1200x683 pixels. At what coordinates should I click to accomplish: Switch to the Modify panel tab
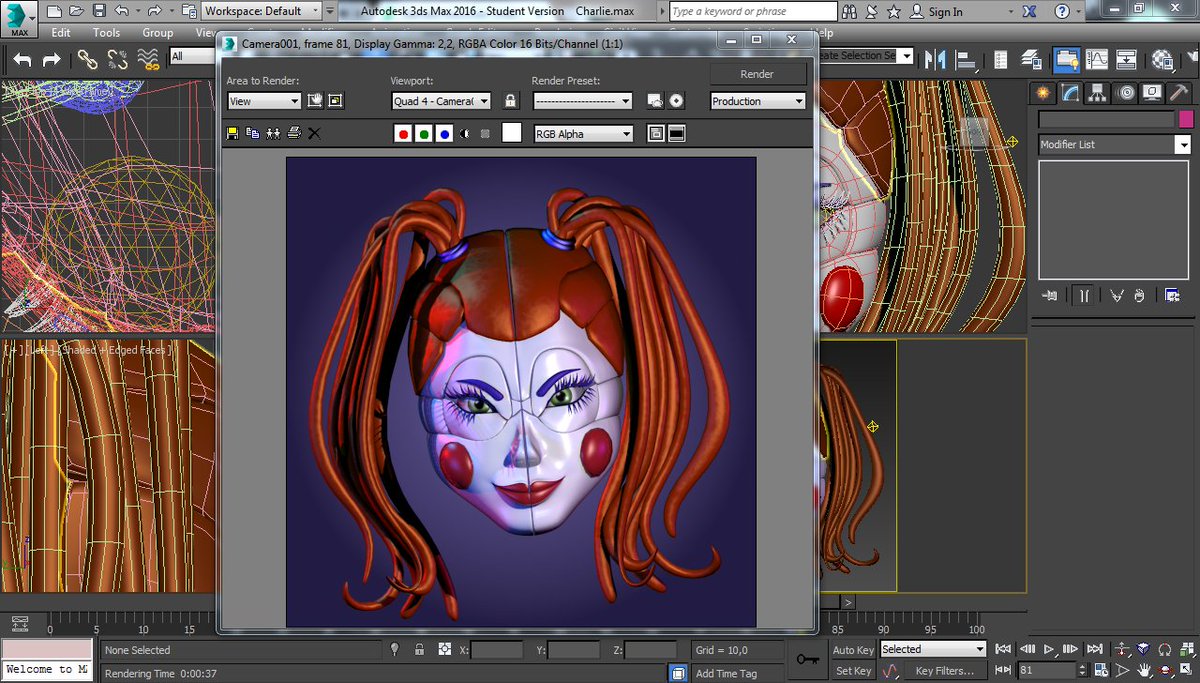(x=1071, y=93)
